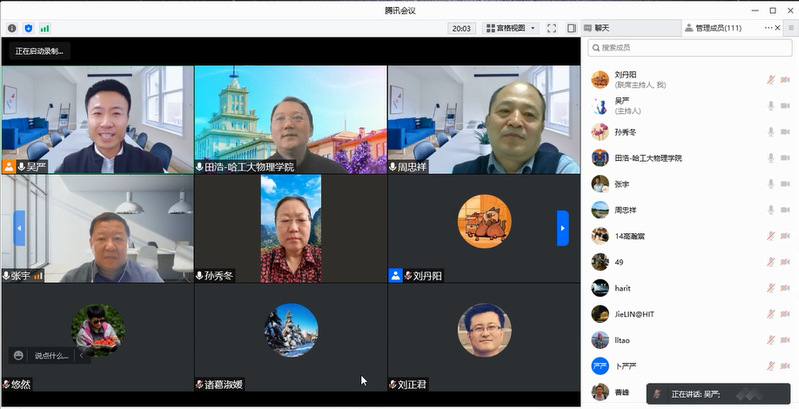Open the emoji picker in chat bar

coord(18,355)
